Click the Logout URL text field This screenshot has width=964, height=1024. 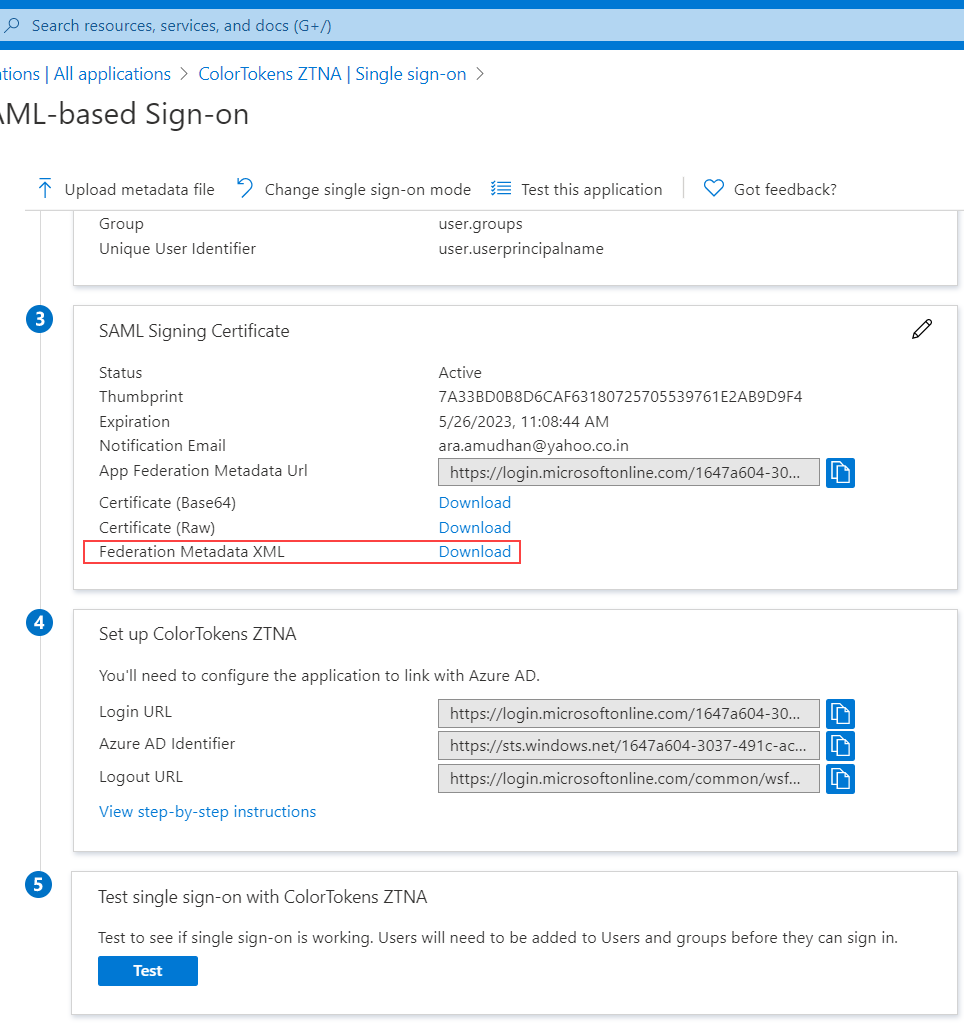[x=628, y=778]
